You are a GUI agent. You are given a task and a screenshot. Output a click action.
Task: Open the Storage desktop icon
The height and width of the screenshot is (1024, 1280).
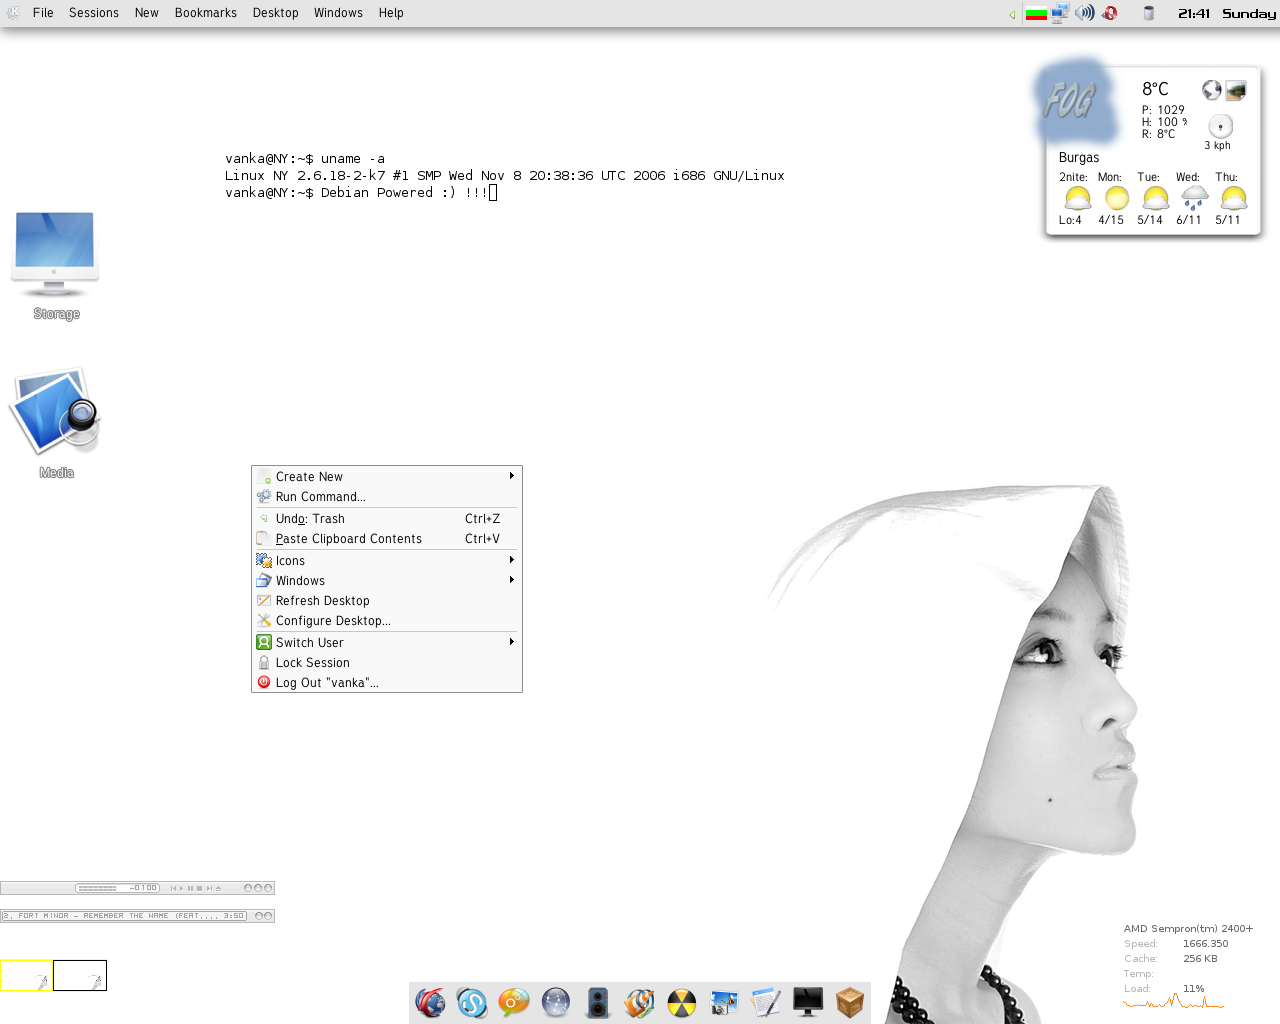point(55,255)
